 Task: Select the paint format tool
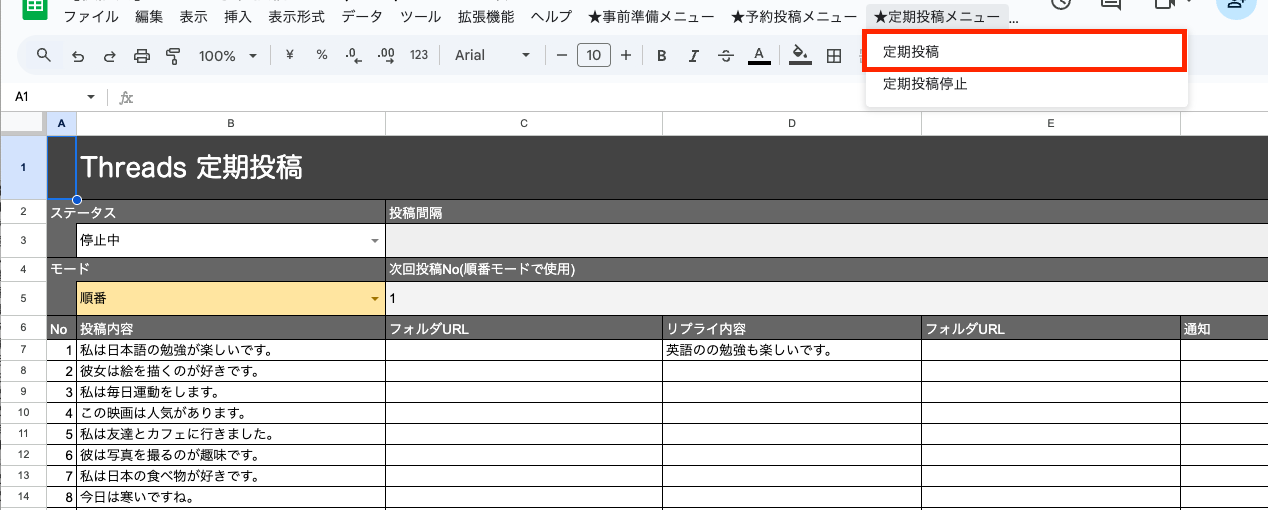click(x=173, y=56)
